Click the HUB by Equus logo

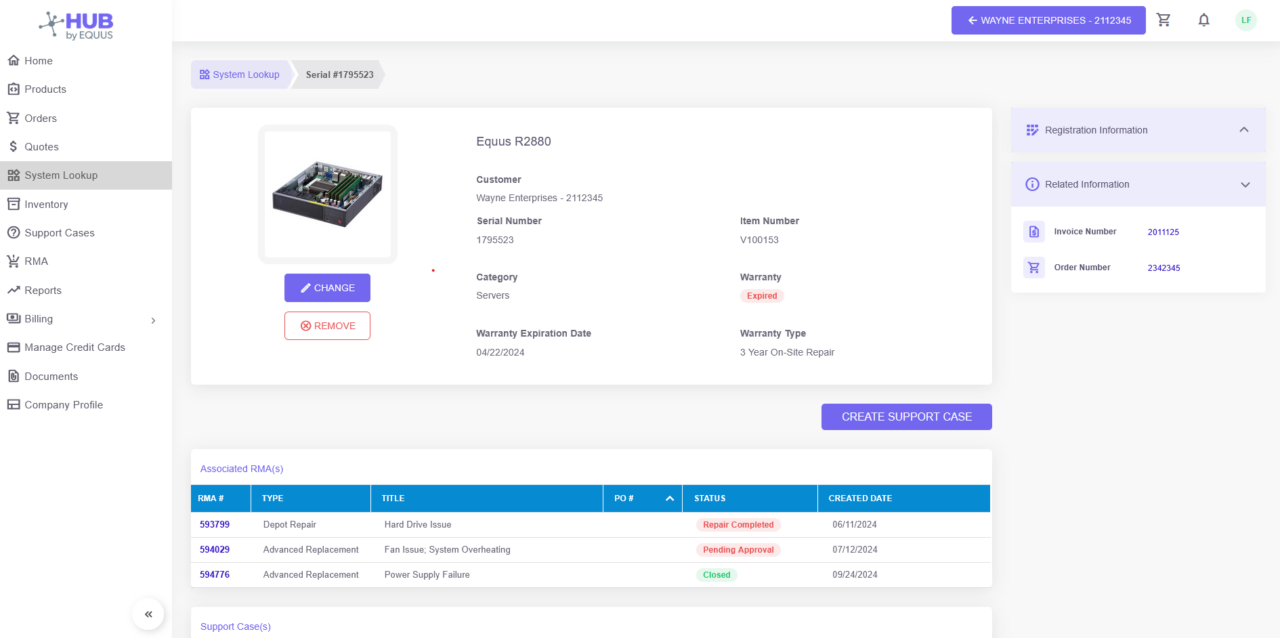(77, 25)
